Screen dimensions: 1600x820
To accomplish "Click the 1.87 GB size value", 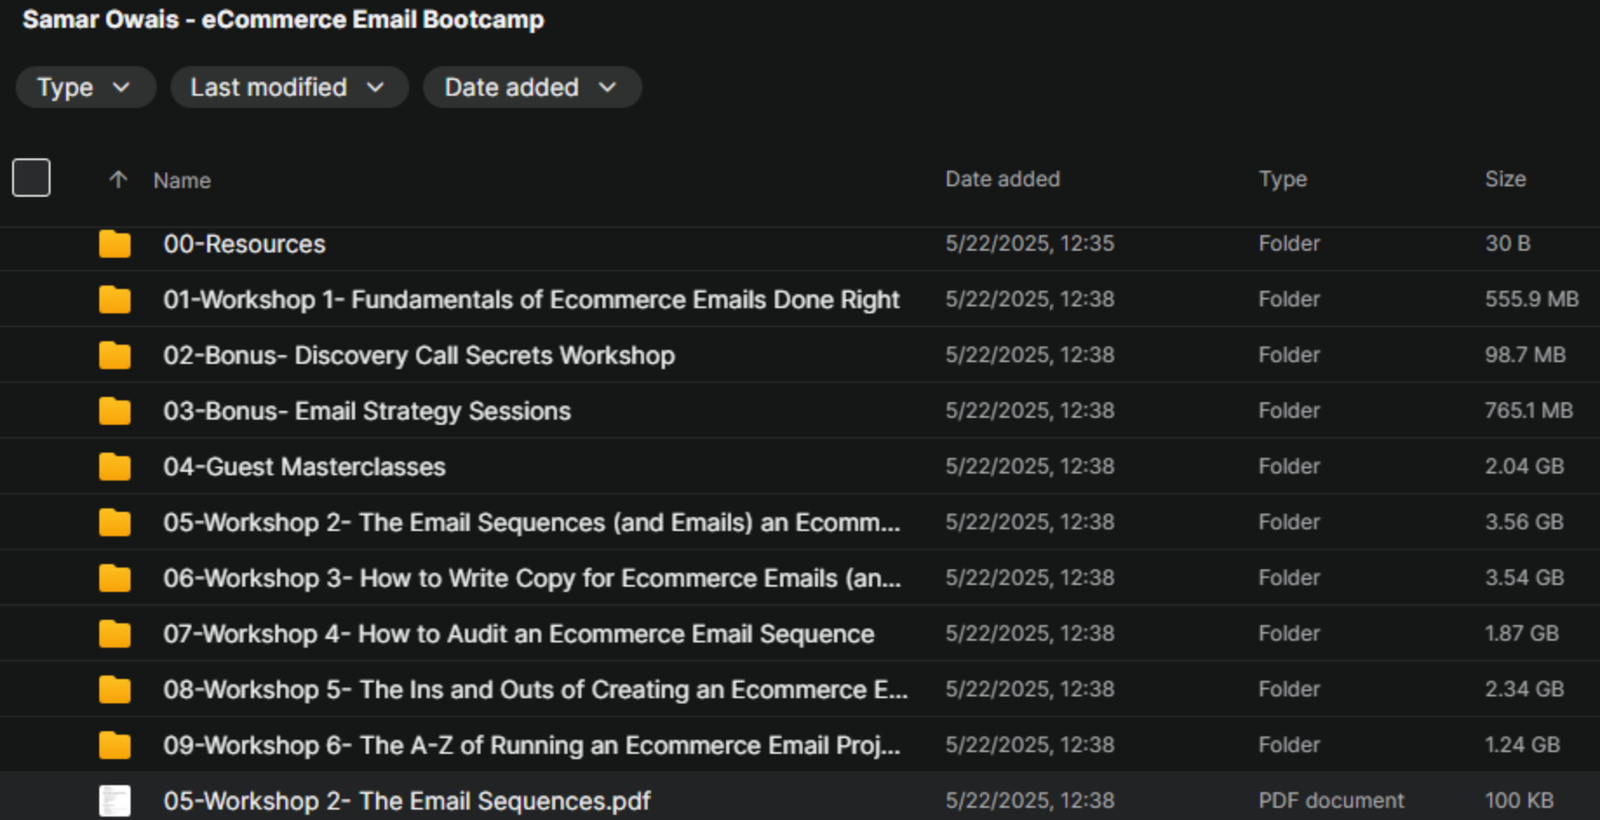I will (1522, 633).
